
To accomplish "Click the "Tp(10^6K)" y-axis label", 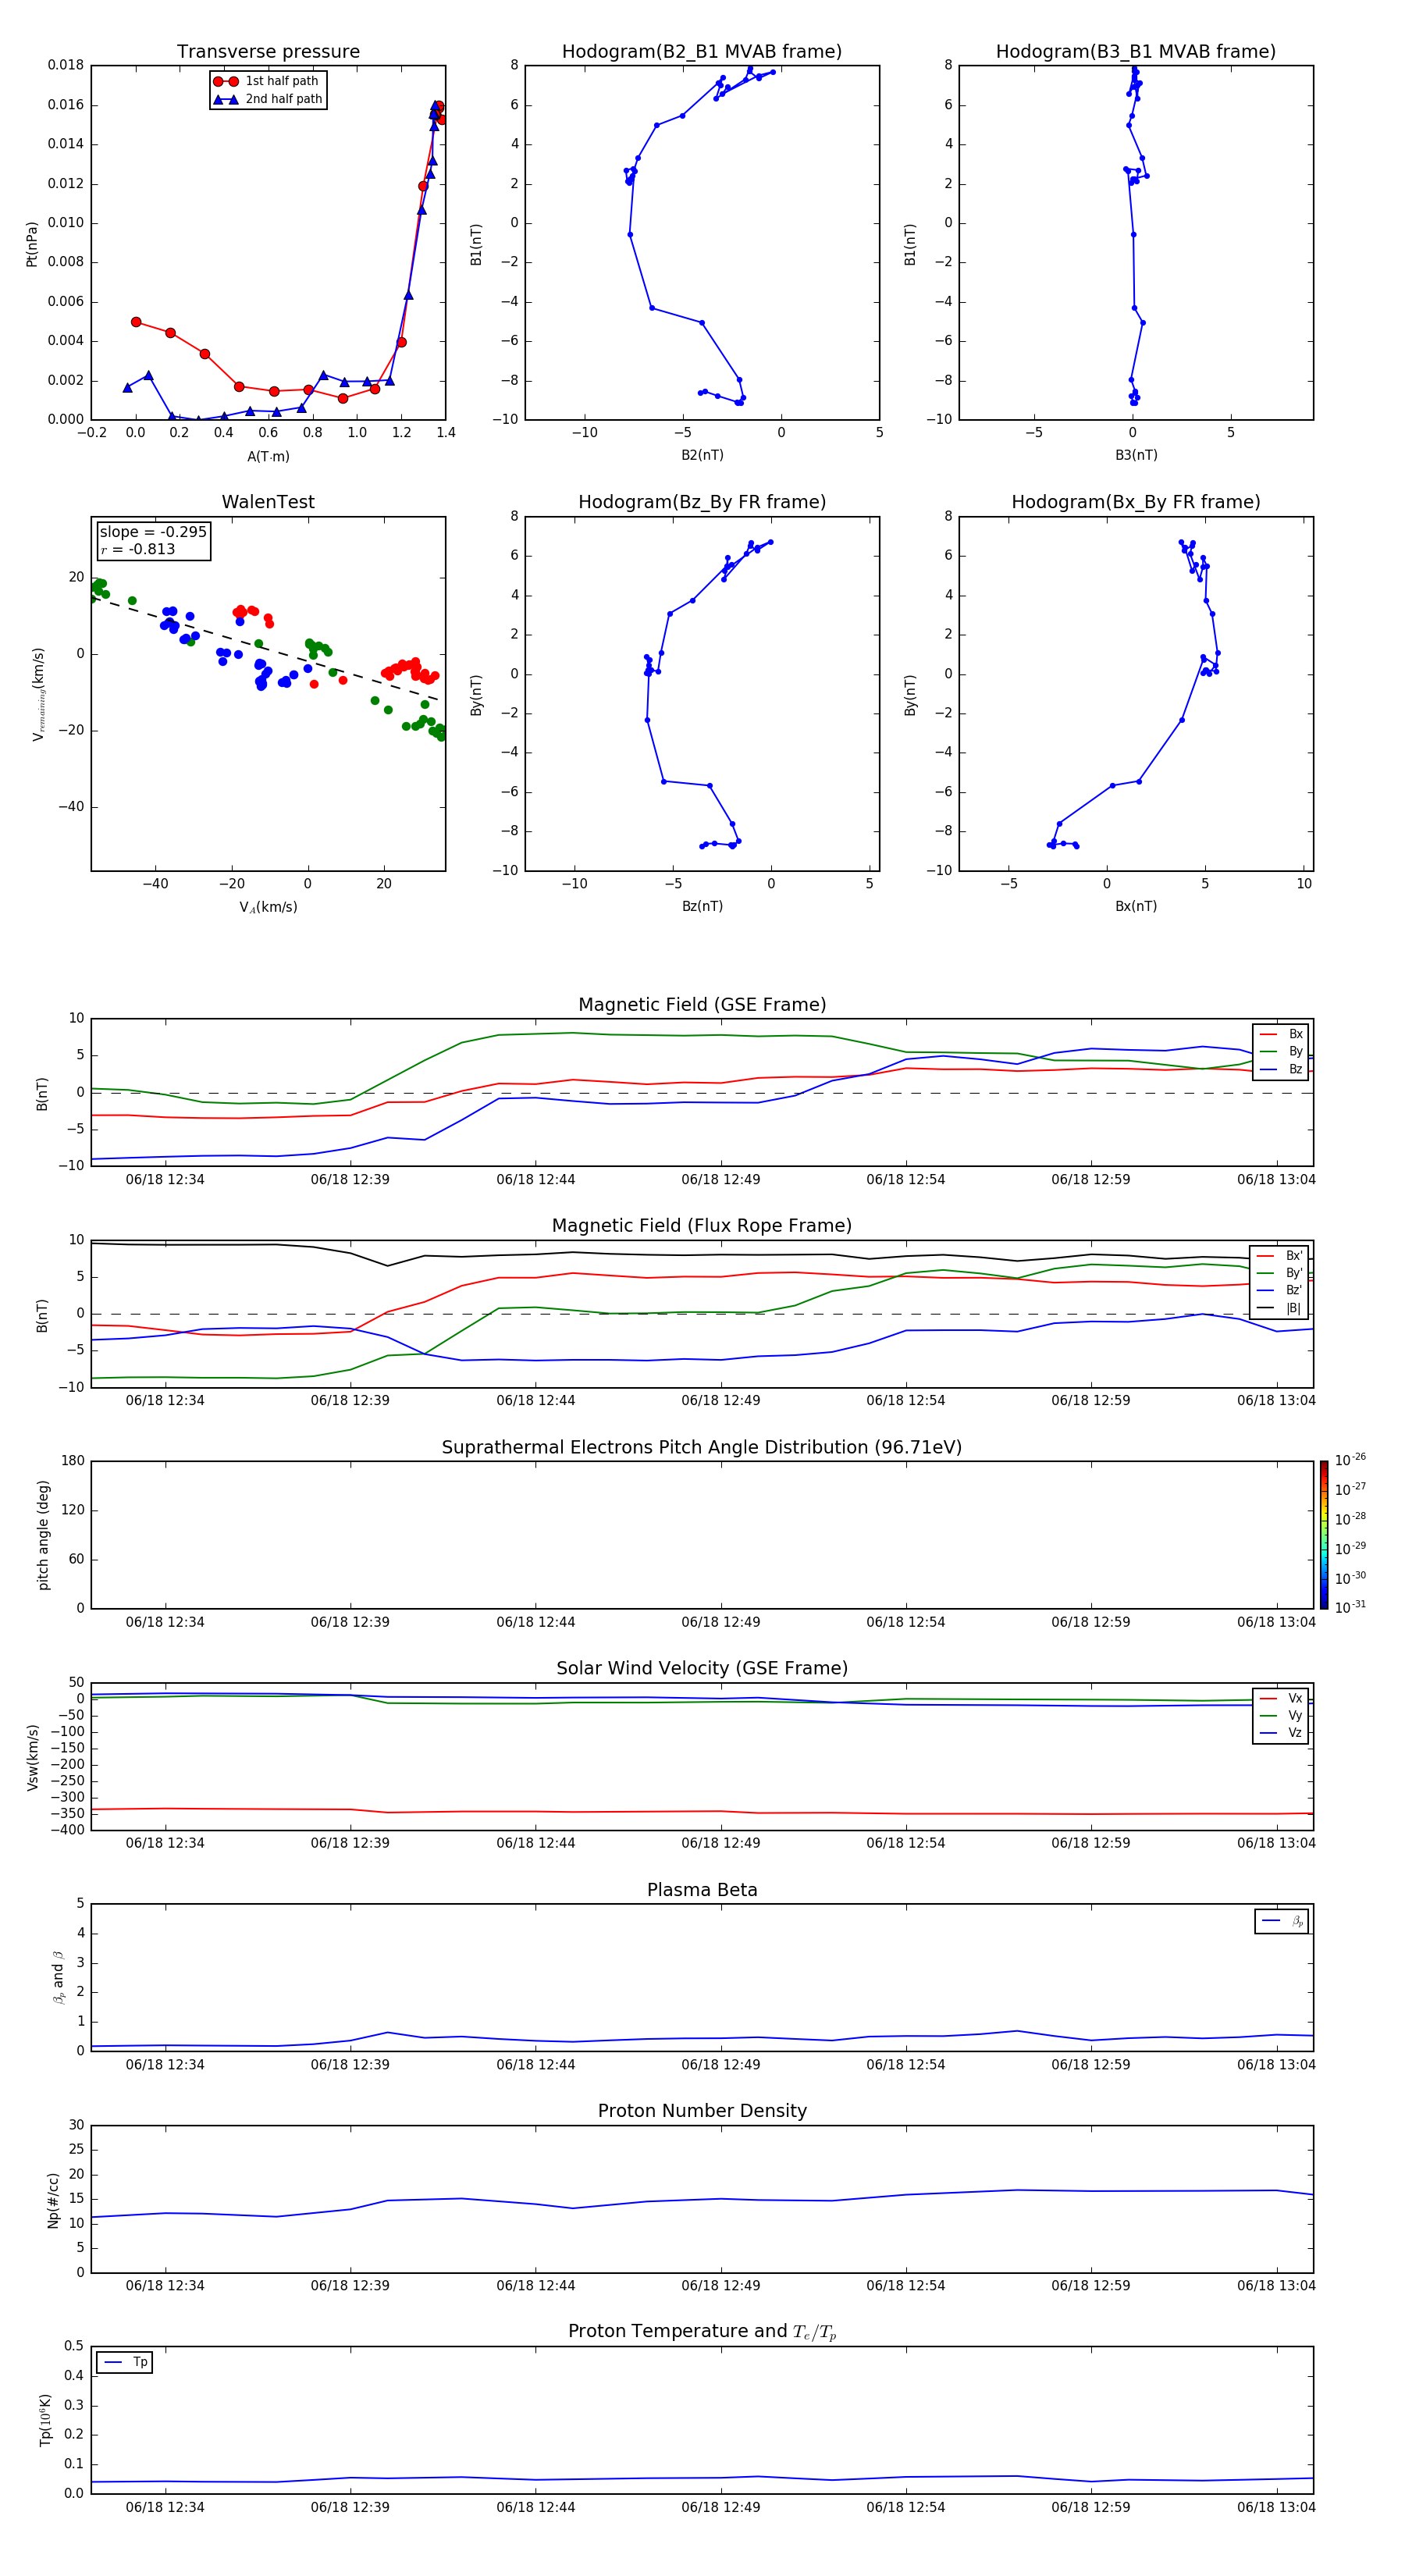I will tap(44, 2420).
